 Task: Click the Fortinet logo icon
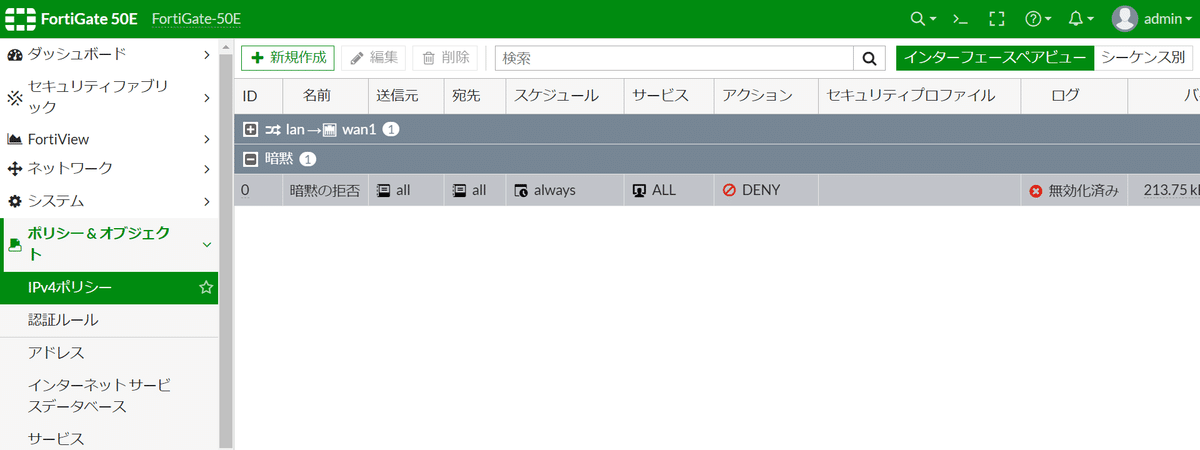[20, 19]
